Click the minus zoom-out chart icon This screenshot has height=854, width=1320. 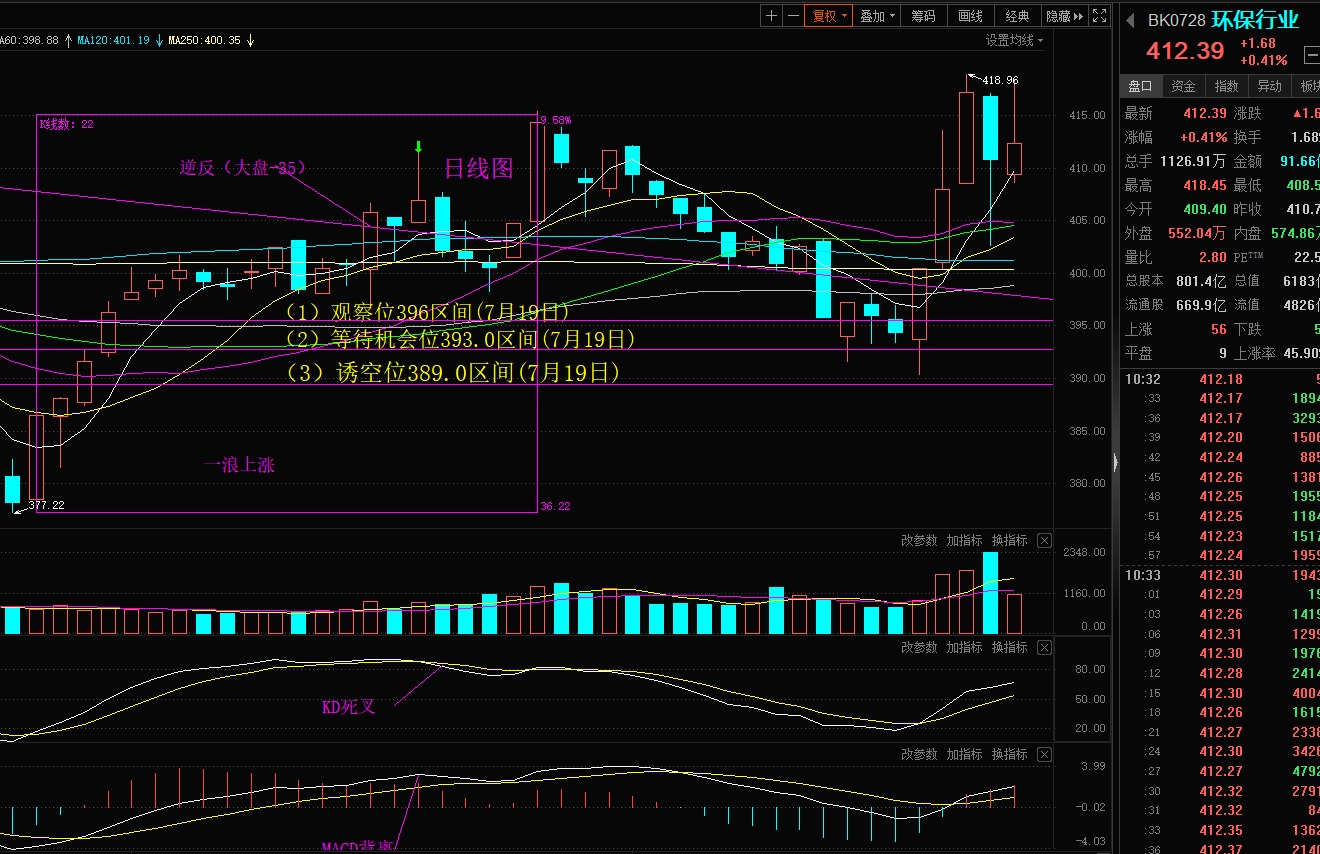793,16
